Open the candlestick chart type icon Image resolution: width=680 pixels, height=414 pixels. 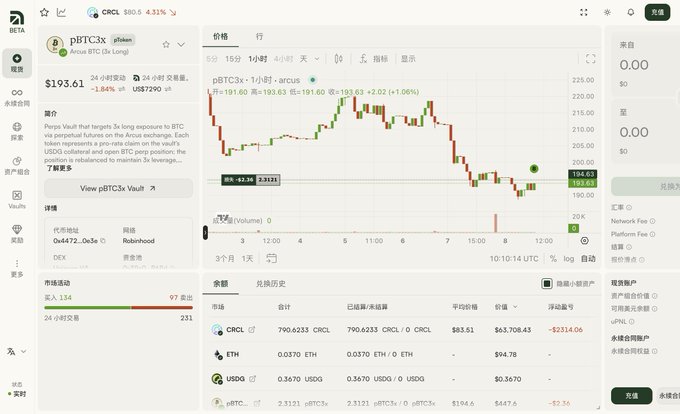point(339,59)
